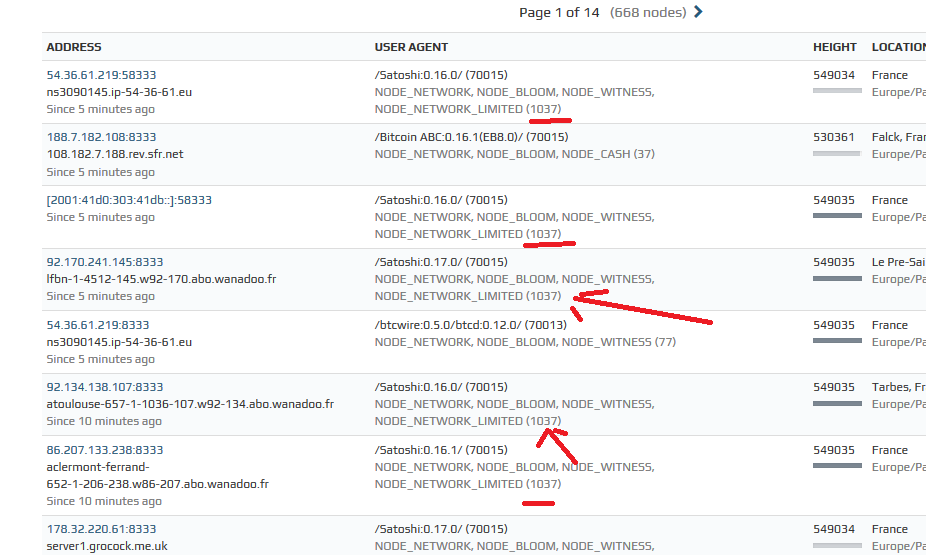Click the ADDRESS column header

pyautogui.click(x=74, y=47)
